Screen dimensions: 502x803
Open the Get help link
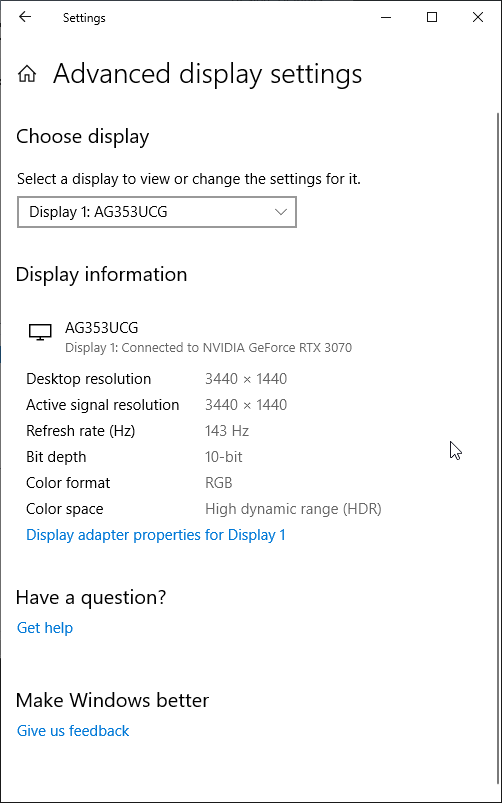pos(45,628)
